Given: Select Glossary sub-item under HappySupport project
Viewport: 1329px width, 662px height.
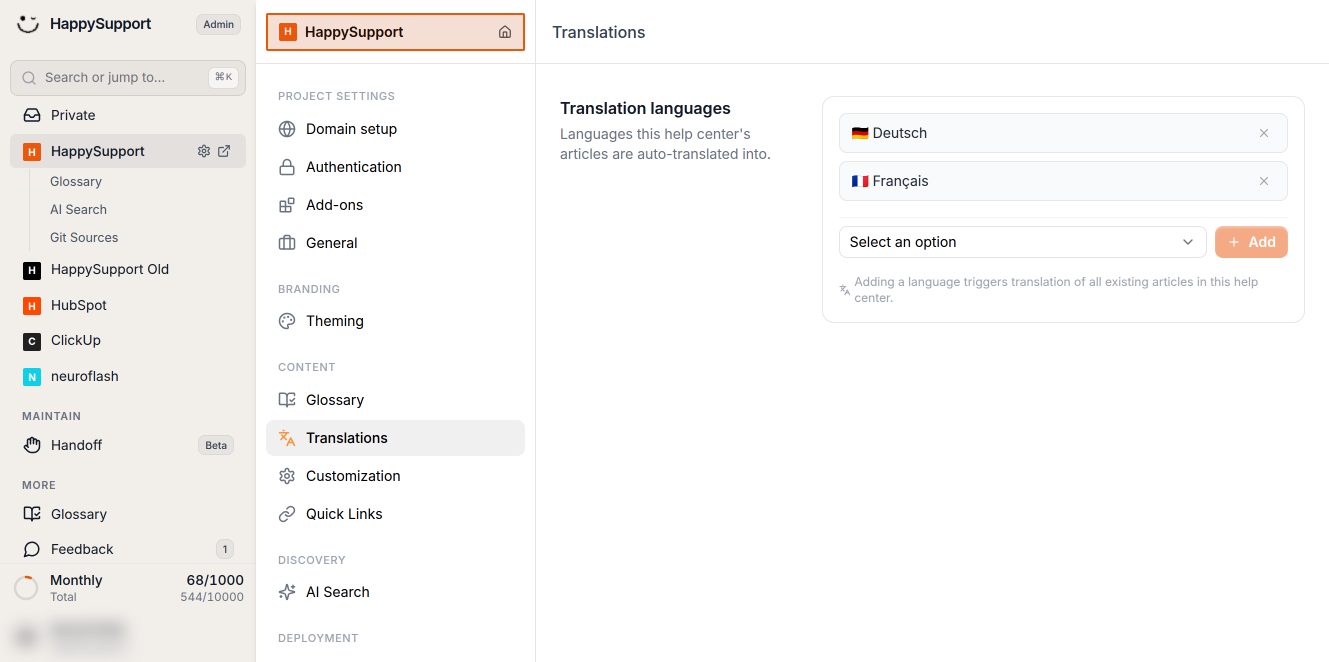Looking at the screenshot, I should (x=76, y=181).
